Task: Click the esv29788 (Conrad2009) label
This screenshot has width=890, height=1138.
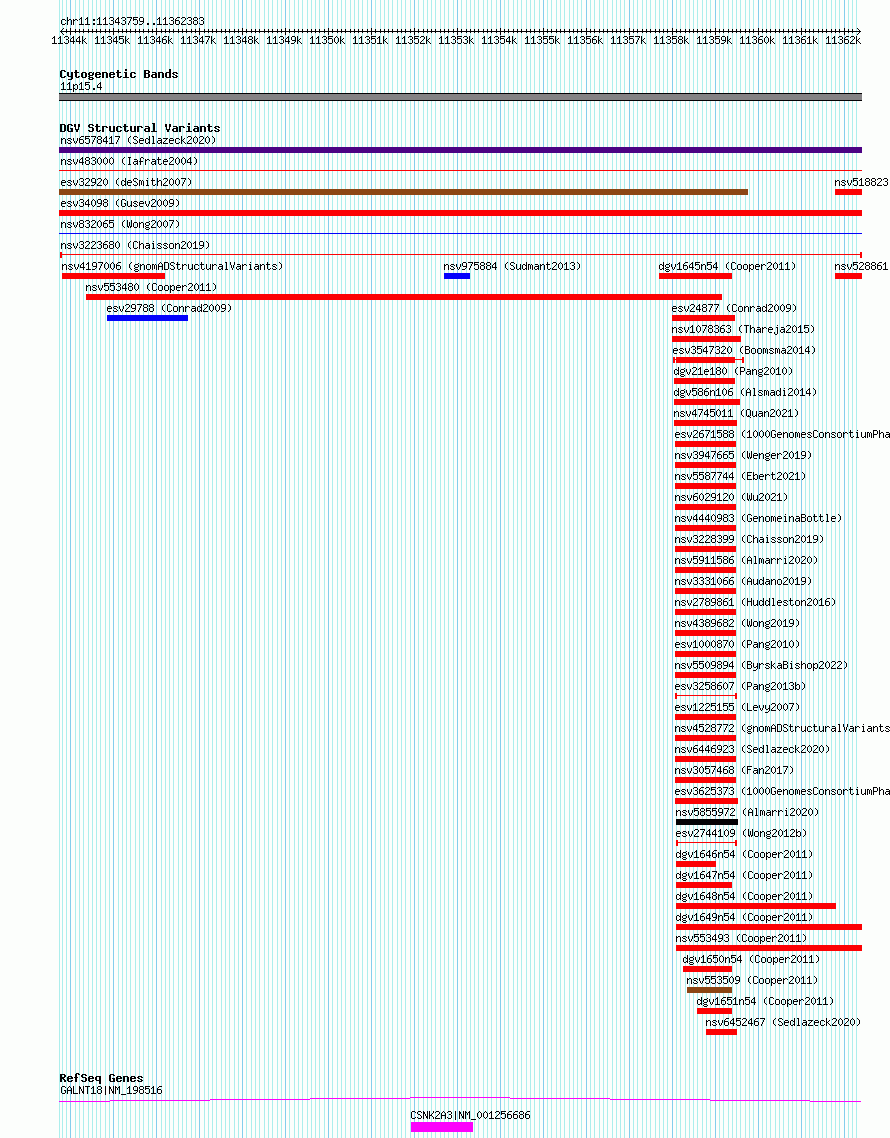Action: (169, 308)
